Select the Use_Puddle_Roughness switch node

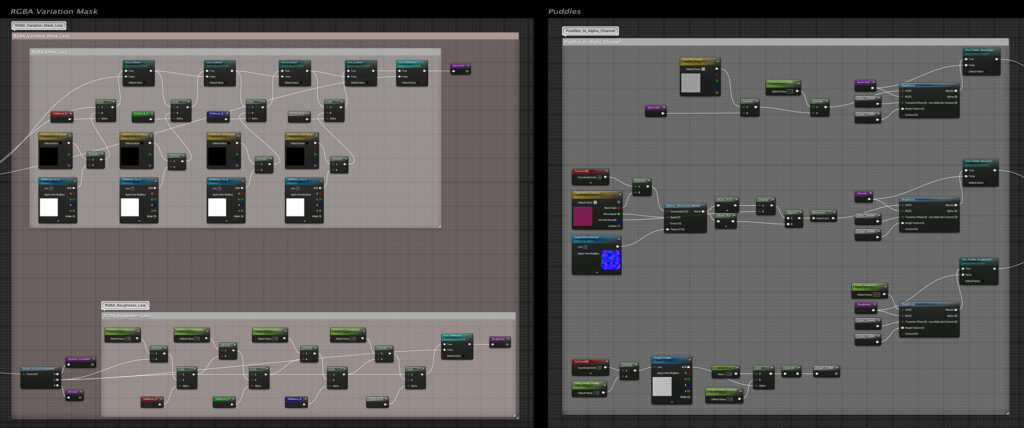(x=979, y=271)
